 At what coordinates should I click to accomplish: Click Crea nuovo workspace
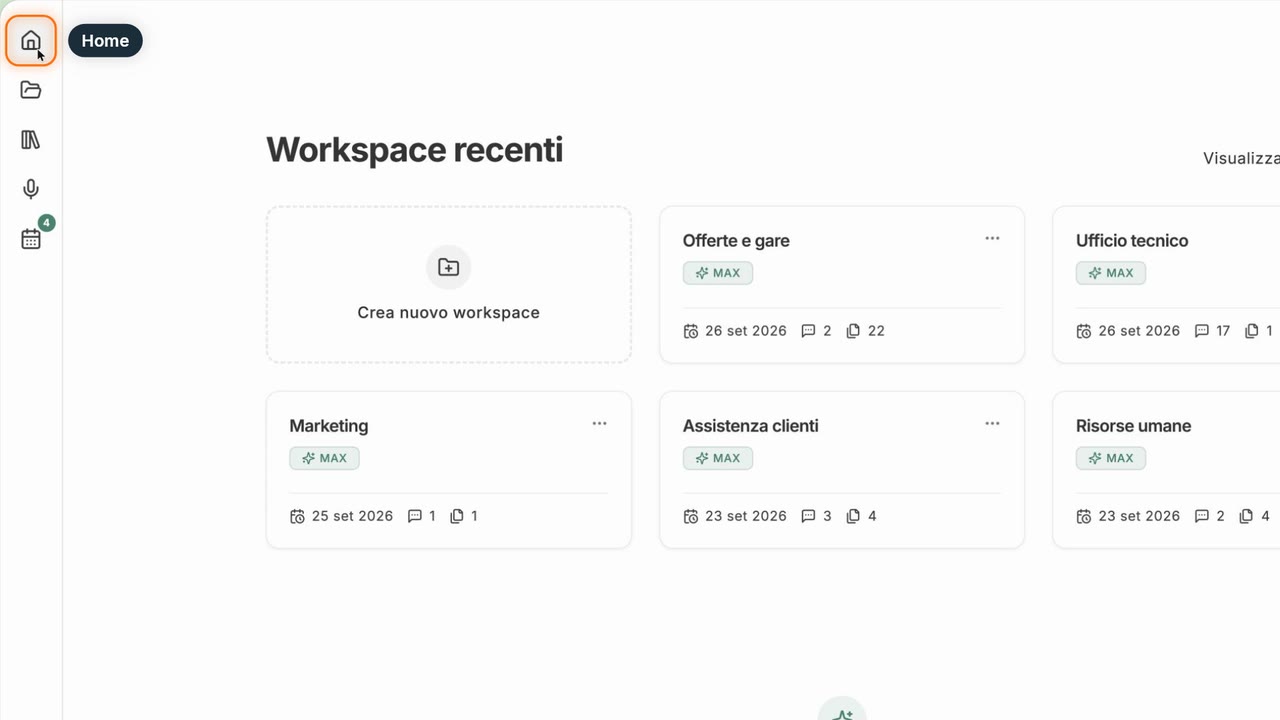click(449, 285)
